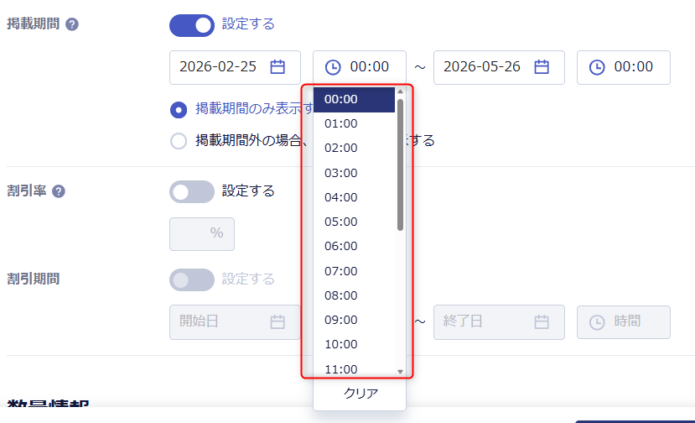Select the 掲載期間外の場合 radio option
The height and width of the screenshot is (423, 695).
179,141
